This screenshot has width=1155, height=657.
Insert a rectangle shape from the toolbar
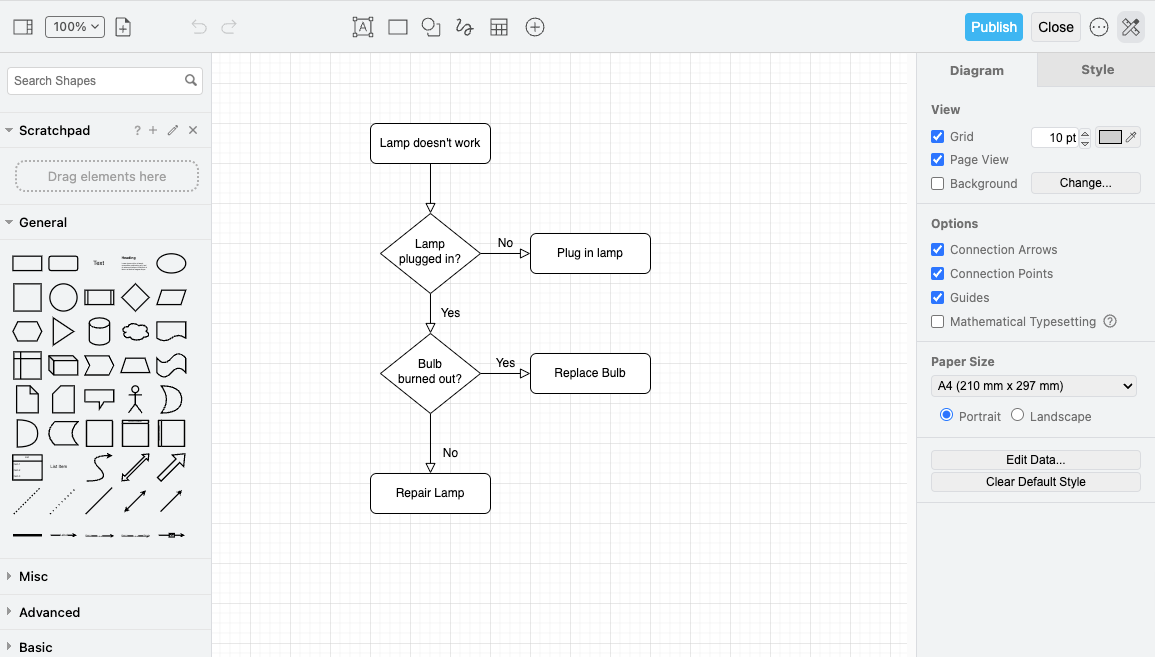pos(397,27)
